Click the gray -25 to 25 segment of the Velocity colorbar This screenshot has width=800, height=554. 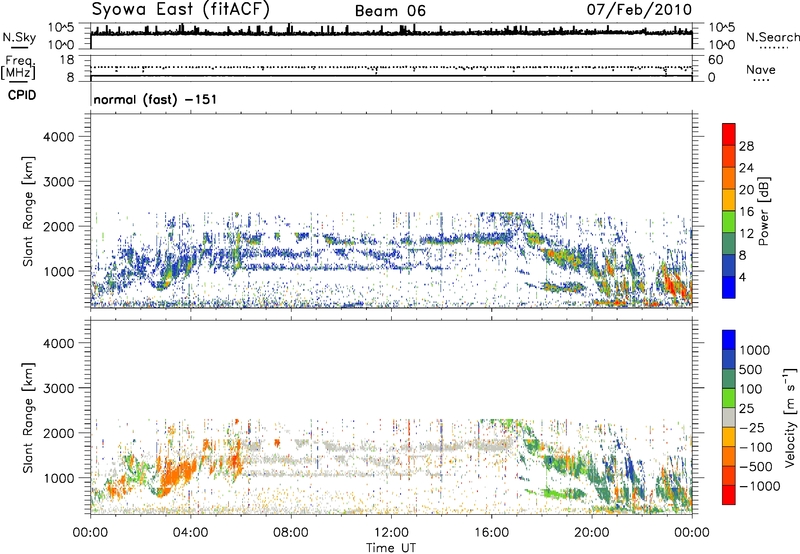[728, 418]
